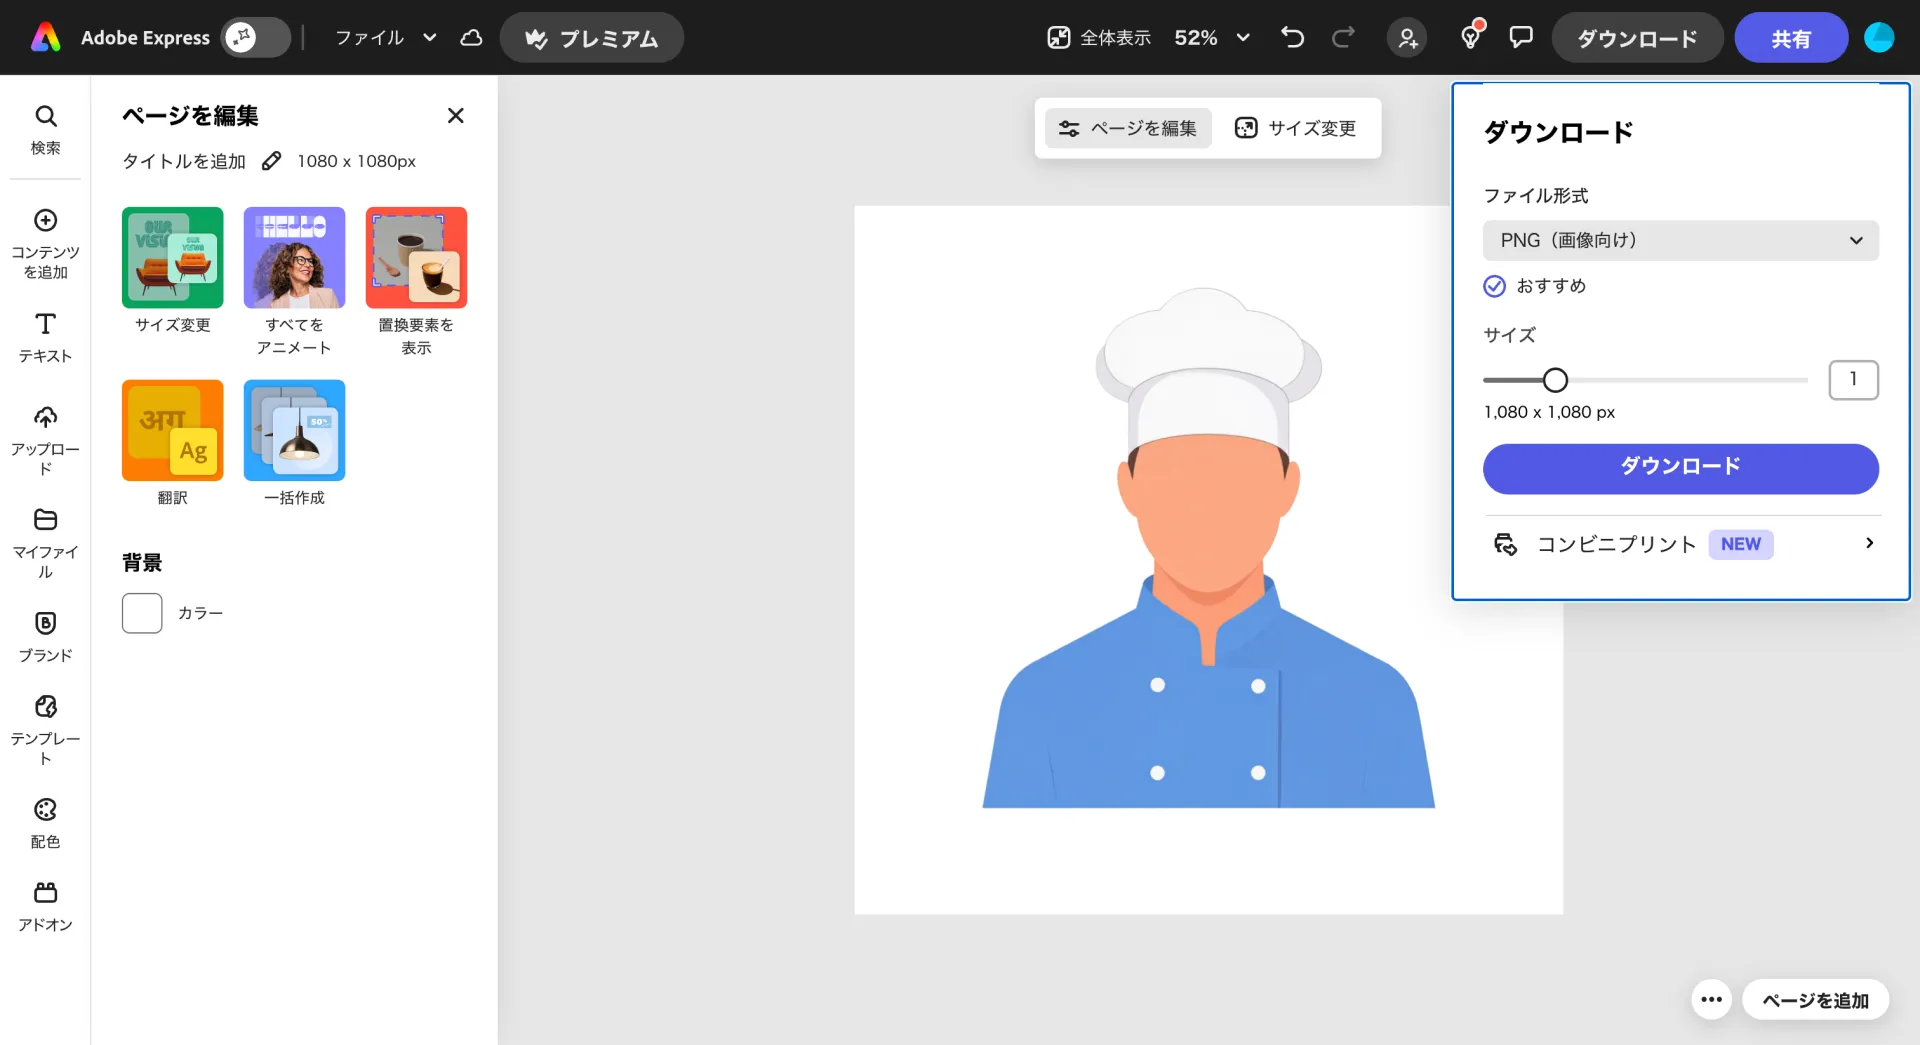This screenshot has height=1045, width=1920.
Task: Toggle the switch next to Adobe Express
Action: tap(255, 38)
